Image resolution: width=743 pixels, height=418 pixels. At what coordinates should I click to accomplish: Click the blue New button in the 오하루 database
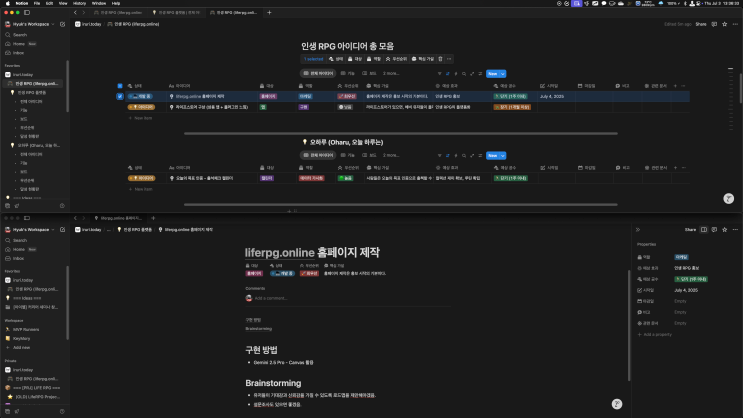coord(493,155)
